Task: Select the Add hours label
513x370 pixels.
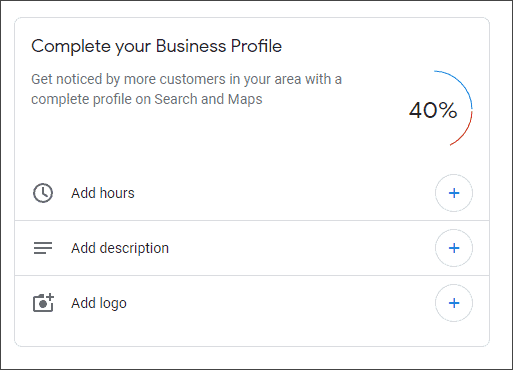Action: point(103,193)
